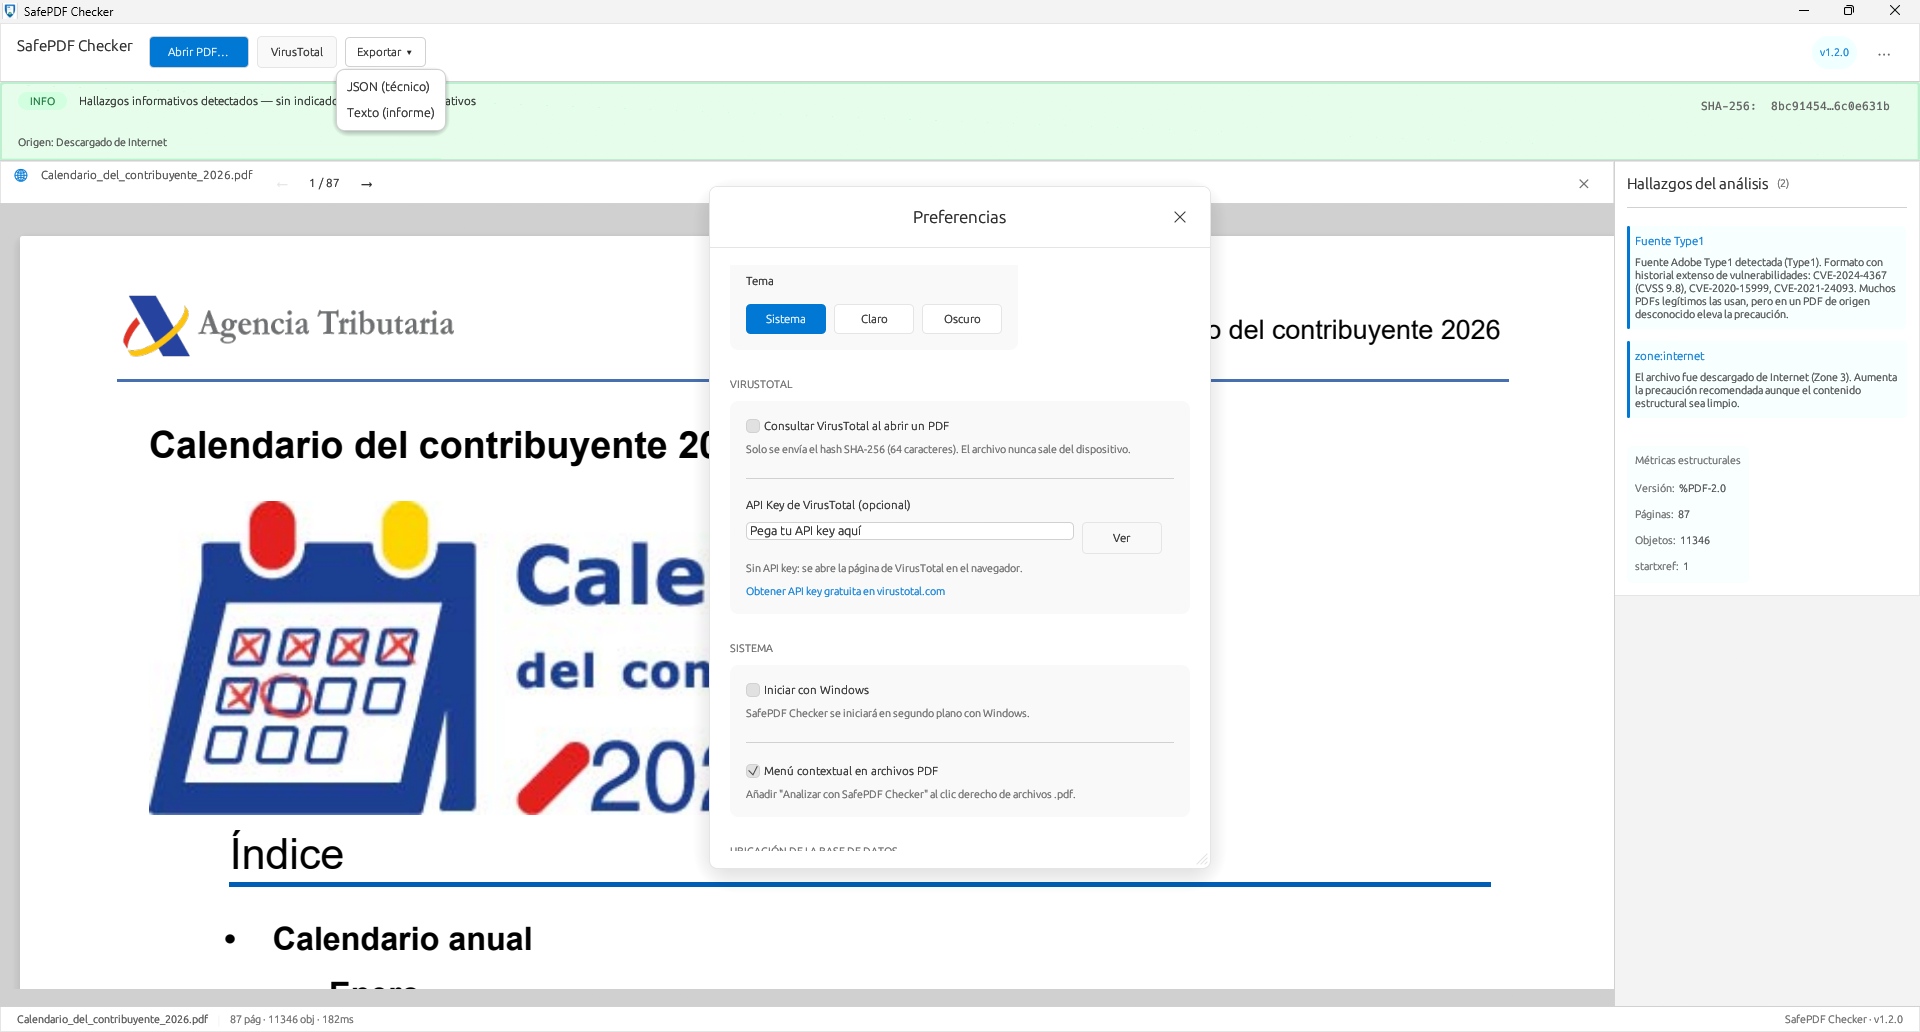
Task: Close the Preferencias dialog
Action: pyautogui.click(x=1180, y=216)
